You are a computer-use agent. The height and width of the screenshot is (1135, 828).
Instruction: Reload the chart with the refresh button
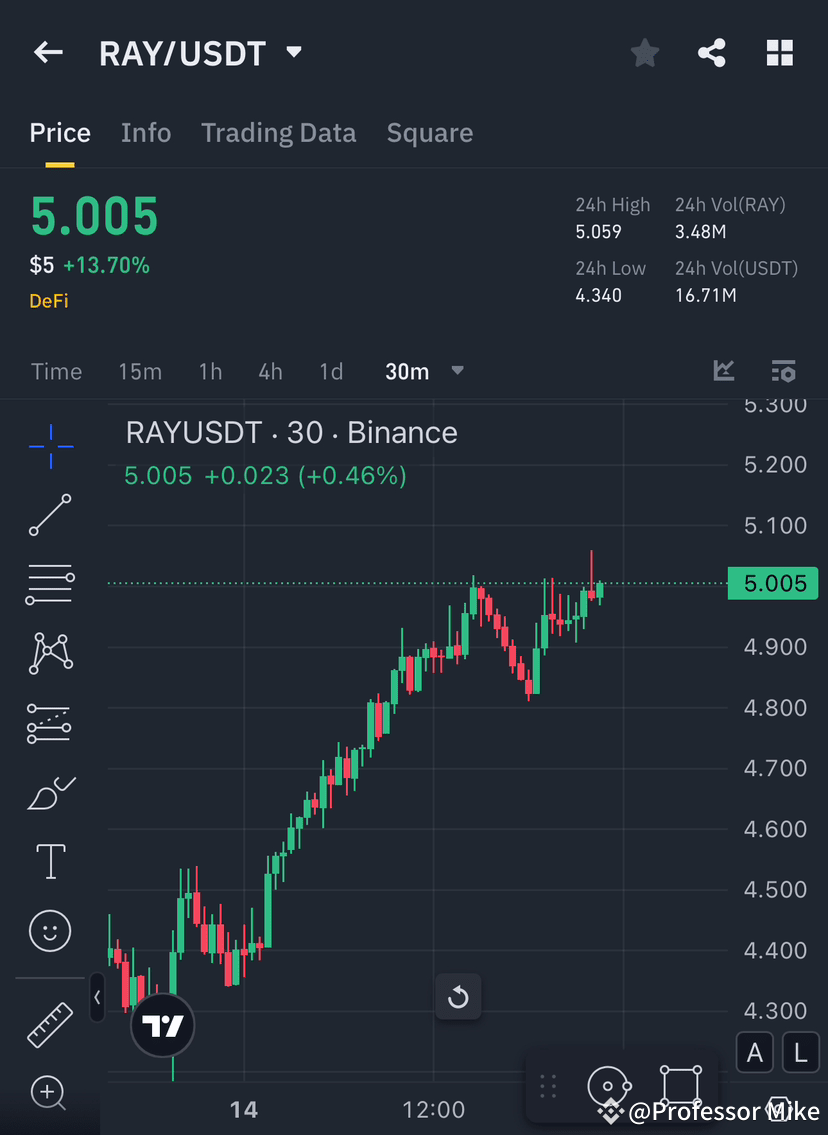[x=458, y=997]
